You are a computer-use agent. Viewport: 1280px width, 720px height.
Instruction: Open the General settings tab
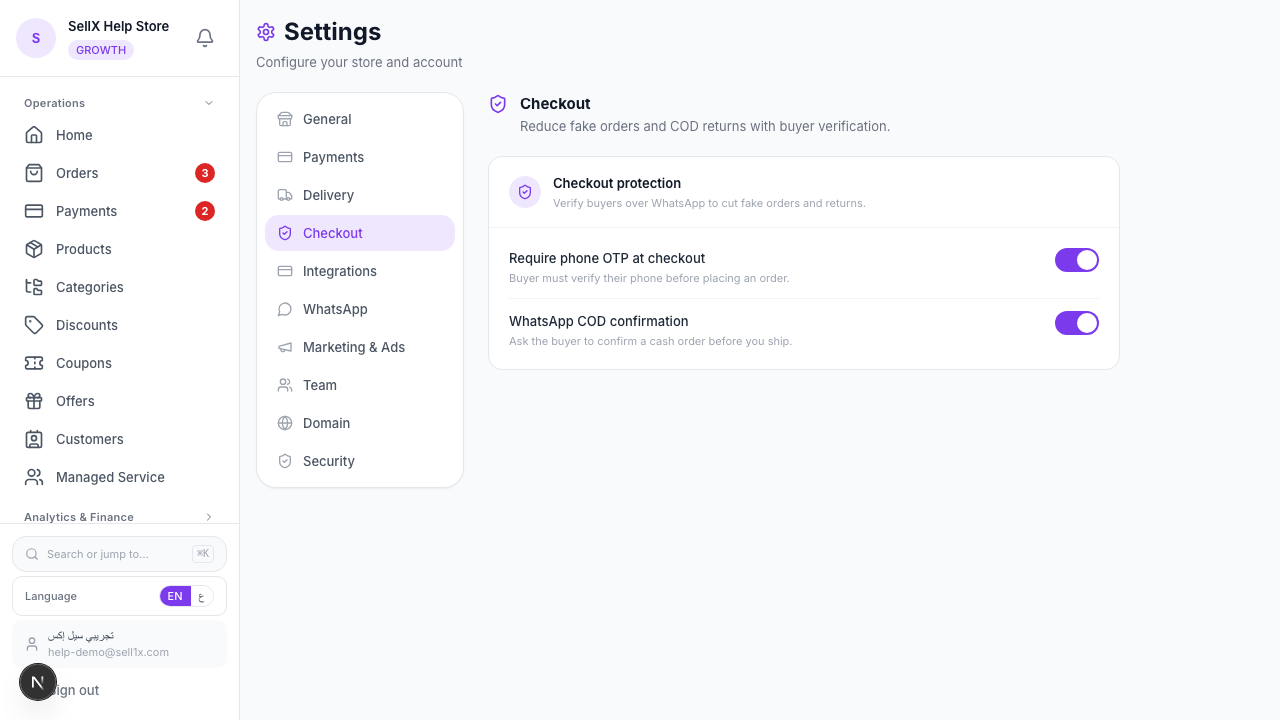click(360, 119)
